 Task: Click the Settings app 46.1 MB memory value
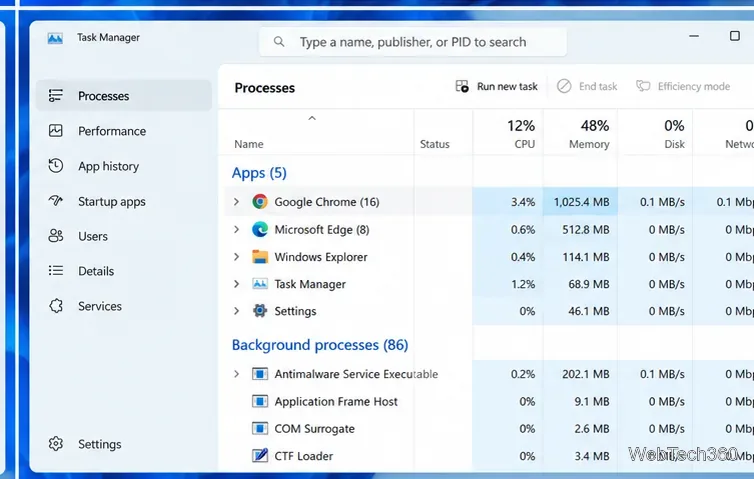[589, 311]
